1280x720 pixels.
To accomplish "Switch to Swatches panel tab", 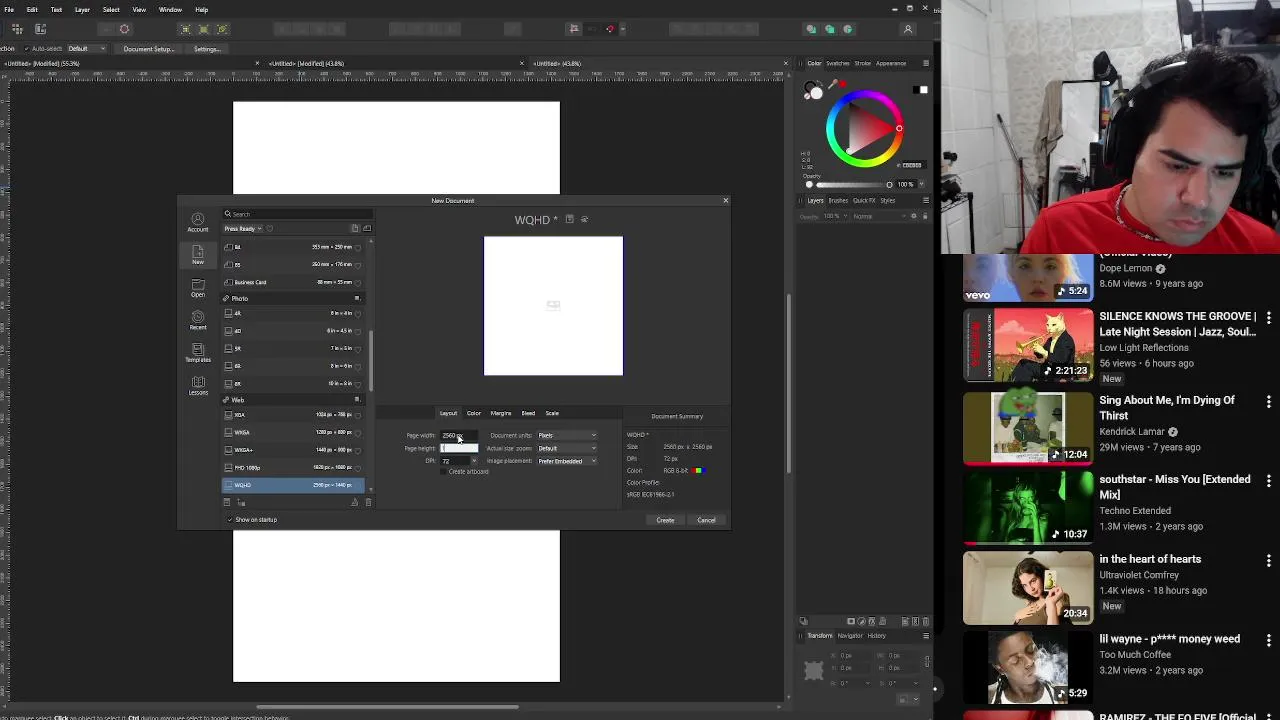I will coord(838,63).
